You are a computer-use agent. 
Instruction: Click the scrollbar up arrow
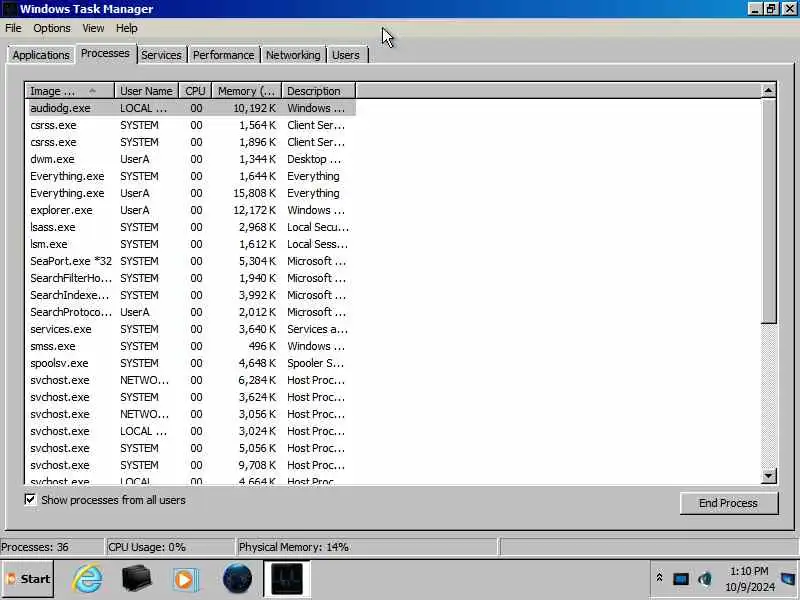pyautogui.click(x=768, y=91)
